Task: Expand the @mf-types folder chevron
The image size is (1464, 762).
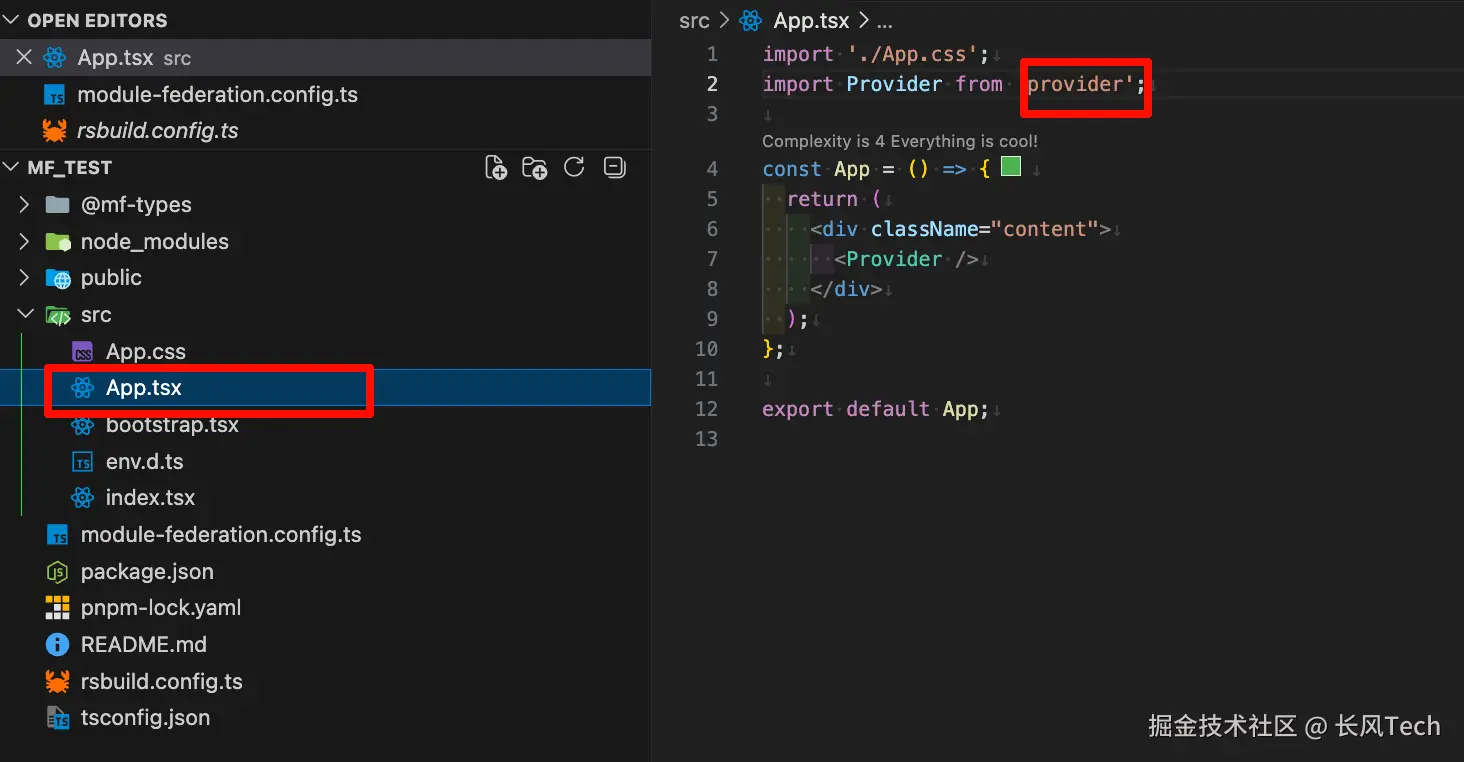Action: coord(25,205)
